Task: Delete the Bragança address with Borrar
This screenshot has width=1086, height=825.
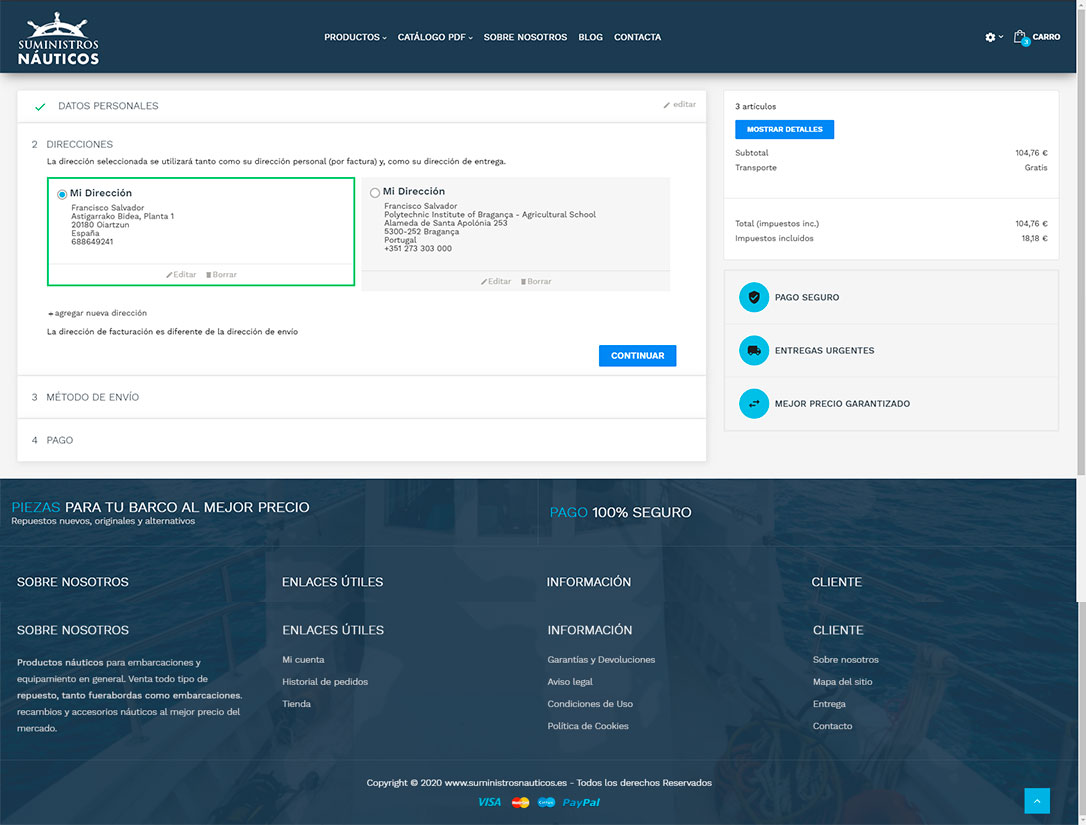Action: coord(536,281)
